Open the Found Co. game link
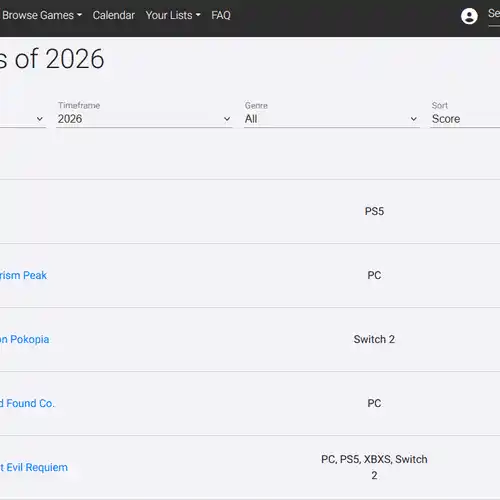The image size is (500, 500). [x=27, y=403]
